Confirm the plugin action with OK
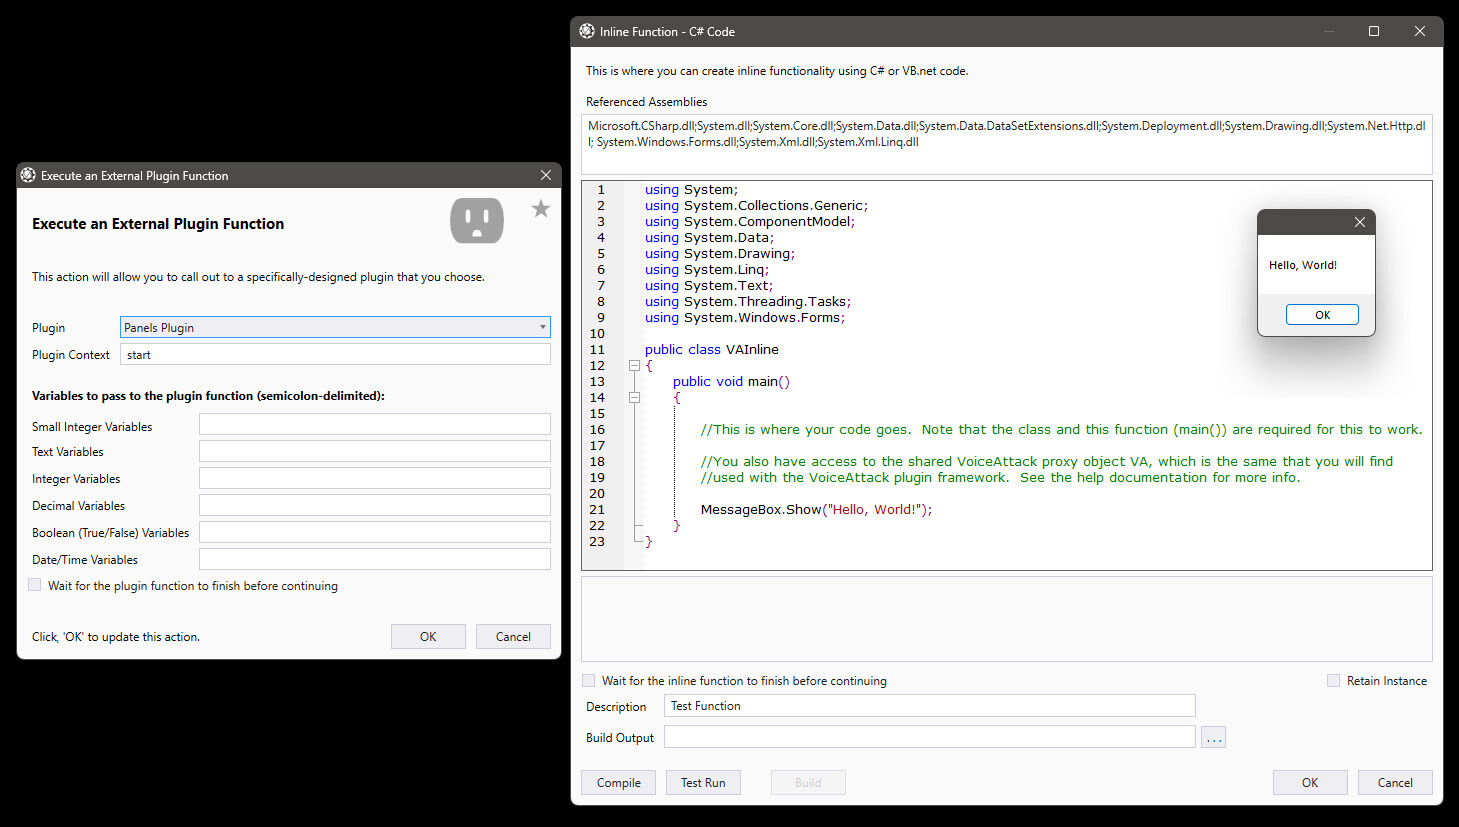The height and width of the screenshot is (827, 1459). (428, 636)
